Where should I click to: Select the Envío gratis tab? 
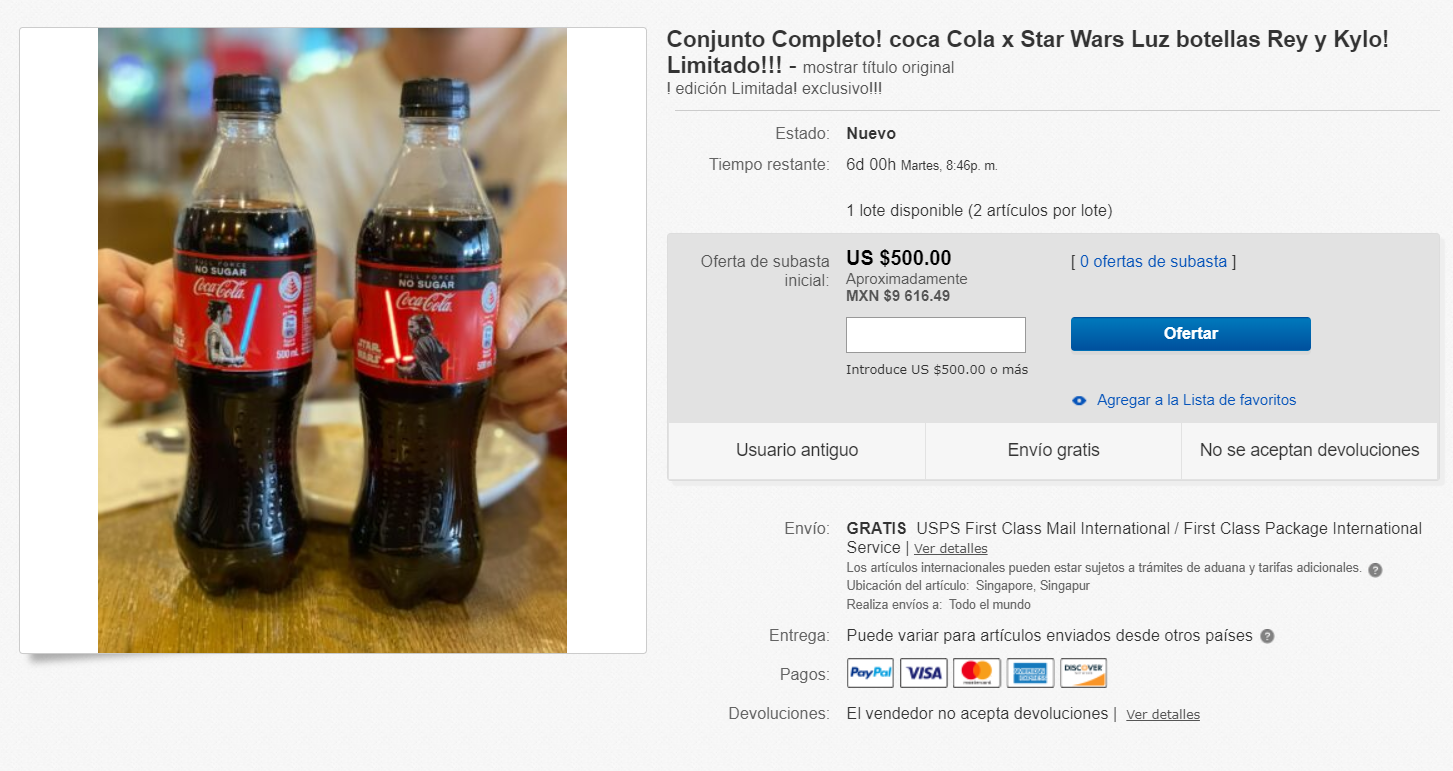pos(1053,450)
